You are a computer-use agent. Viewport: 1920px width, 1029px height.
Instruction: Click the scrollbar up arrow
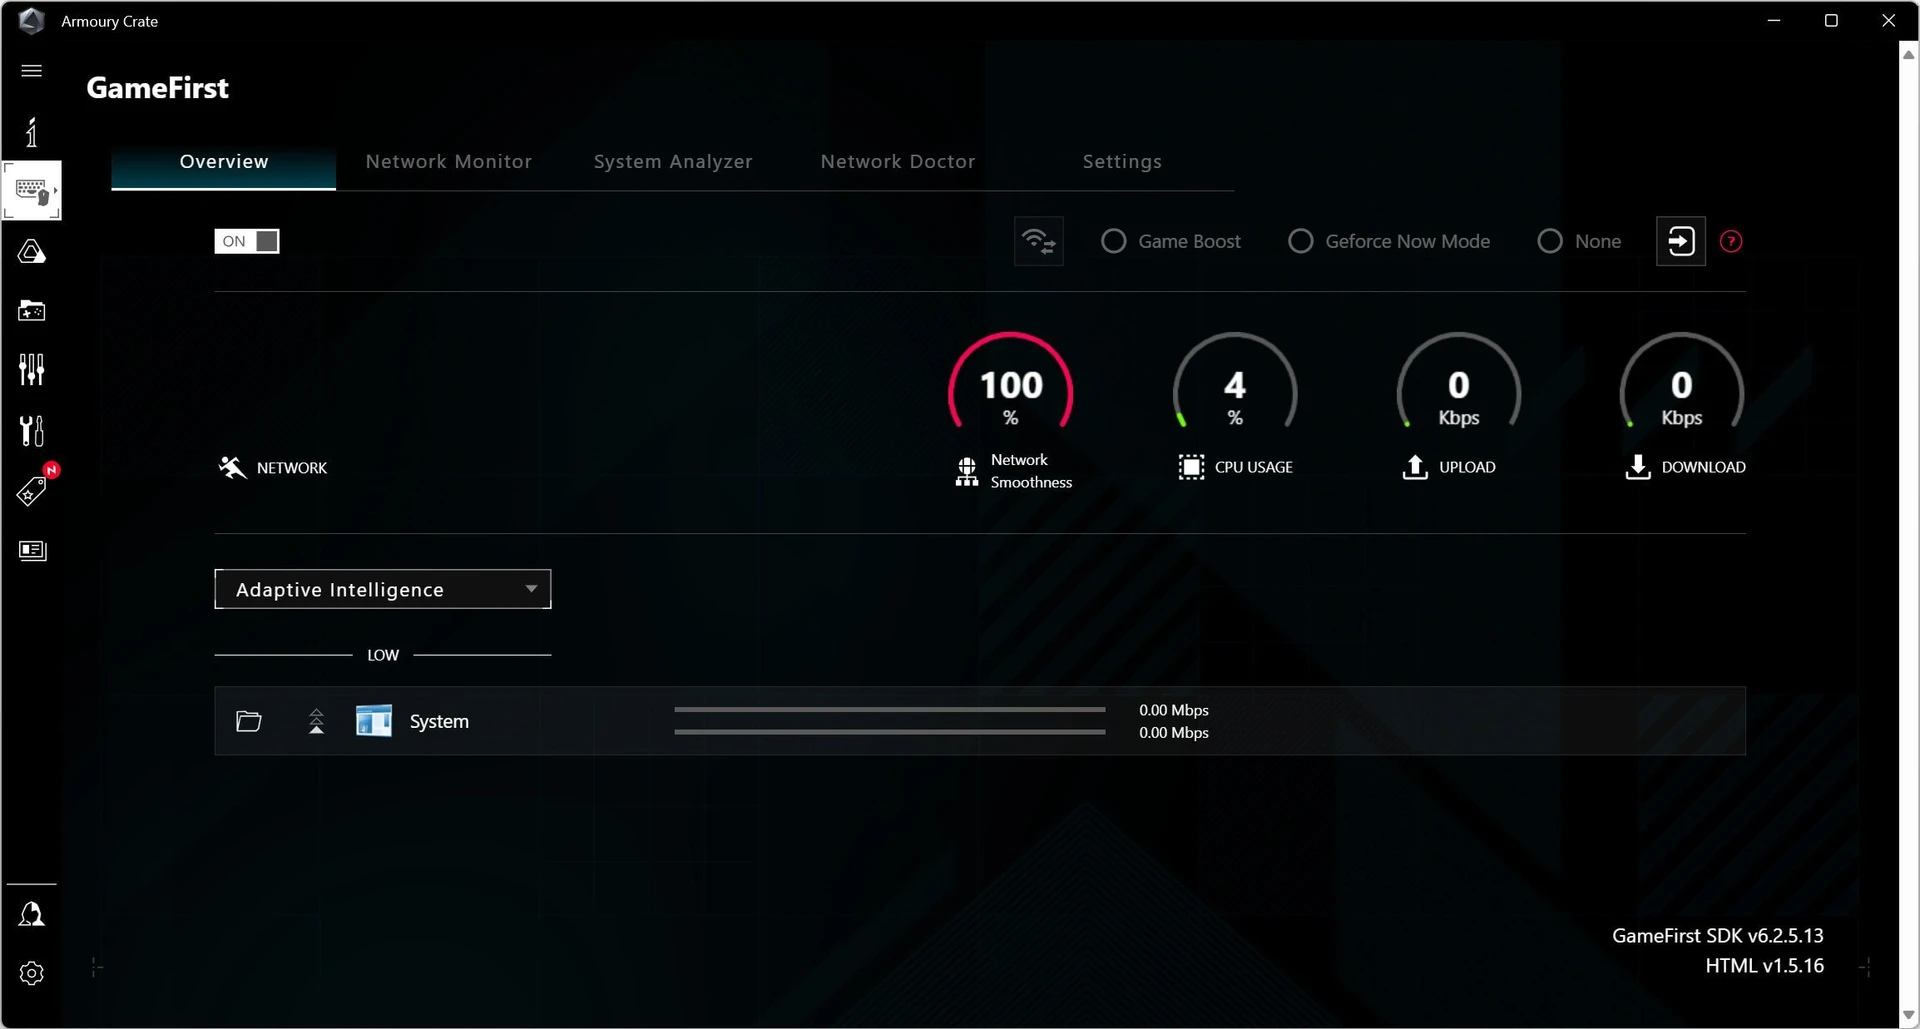coord(1908,55)
